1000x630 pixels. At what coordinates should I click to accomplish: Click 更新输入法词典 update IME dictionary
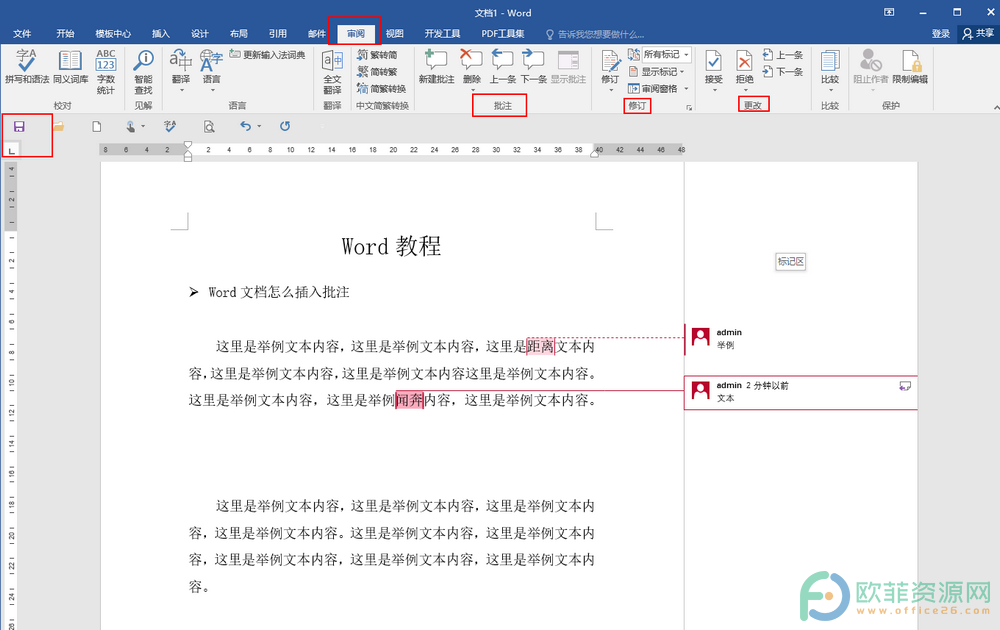point(267,55)
